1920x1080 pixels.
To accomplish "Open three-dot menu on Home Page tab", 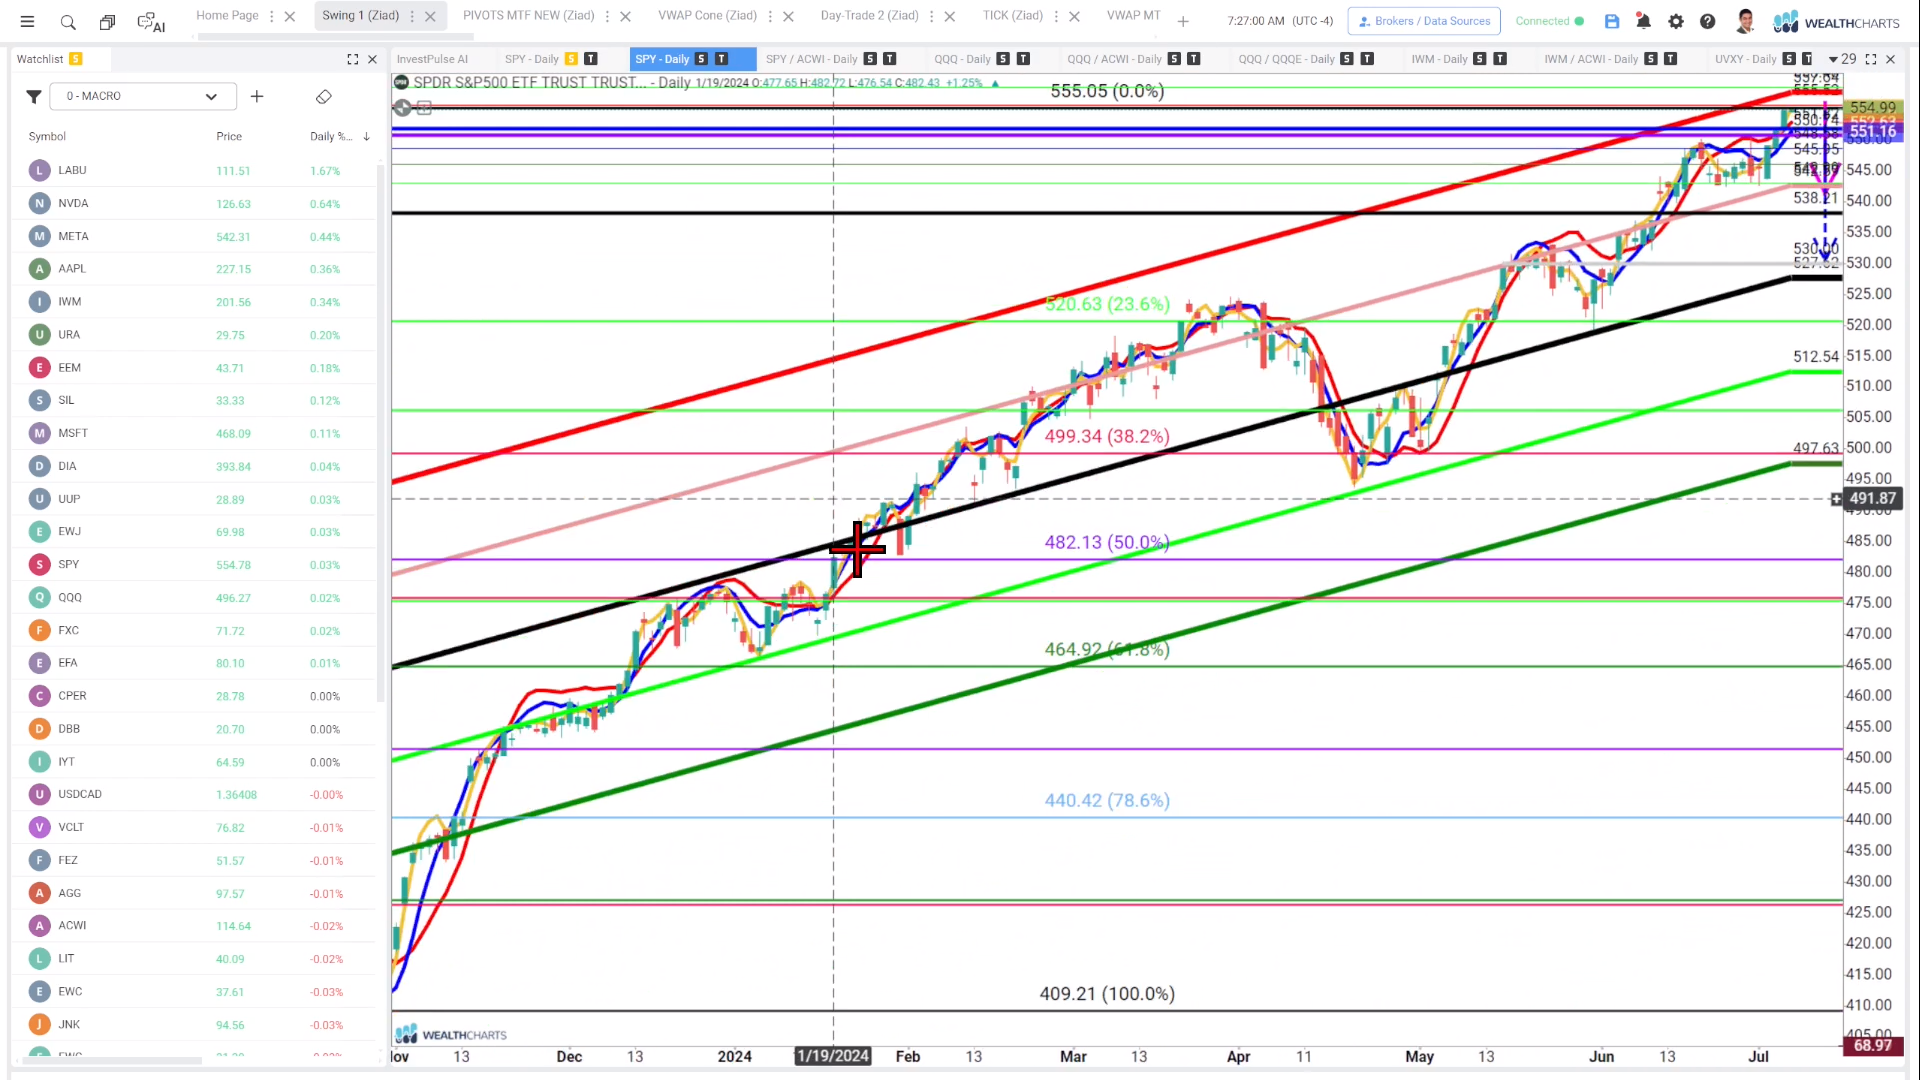I will [272, 17].
